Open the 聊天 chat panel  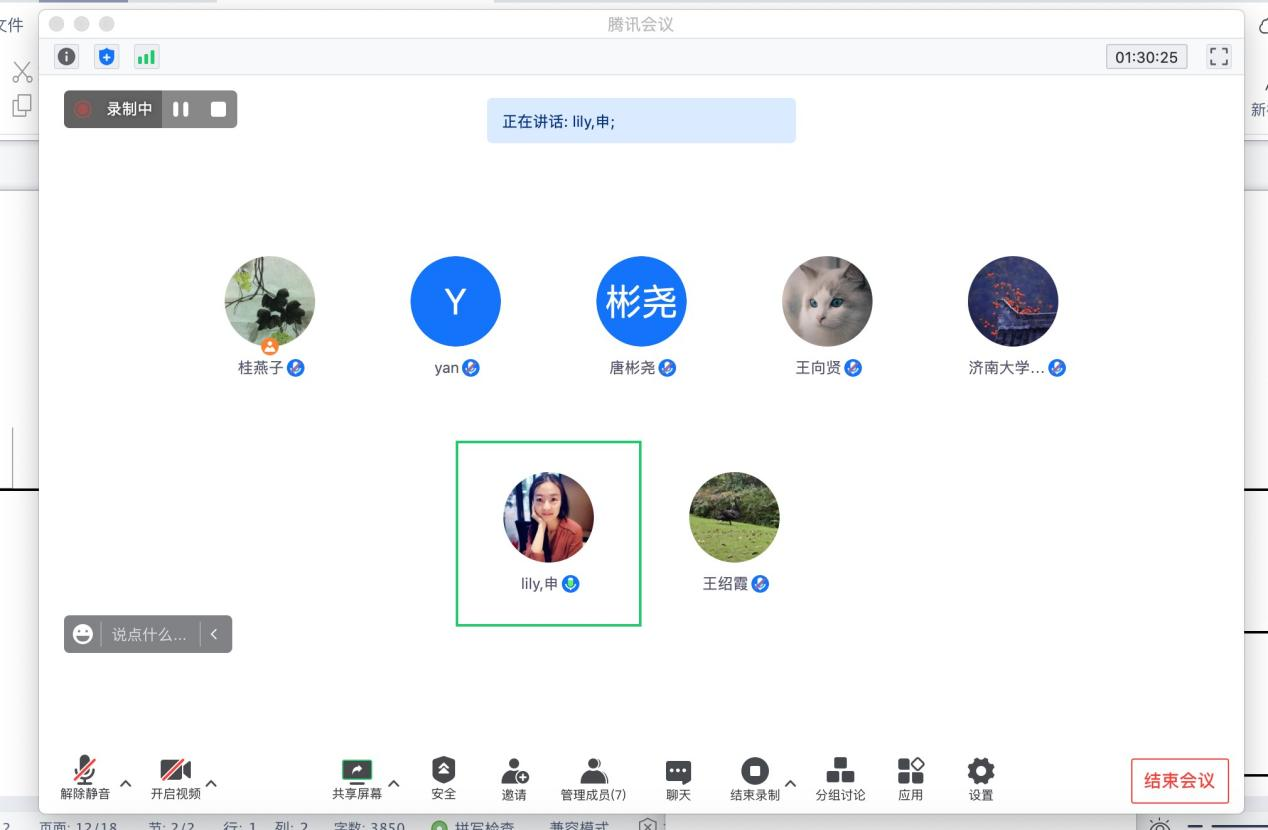coord(678,778)
